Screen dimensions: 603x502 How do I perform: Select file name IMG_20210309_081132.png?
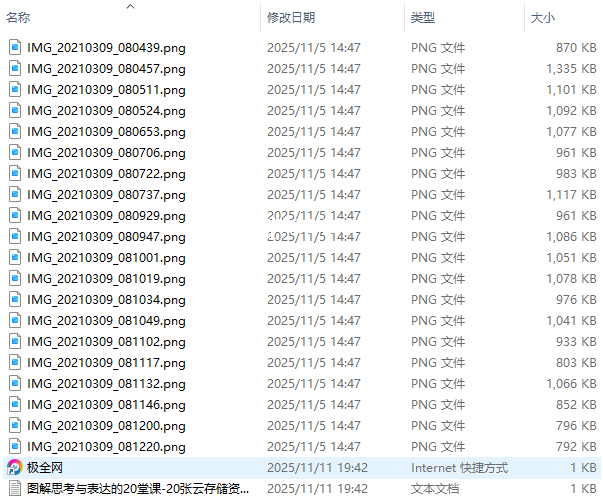(x=106, y=384)
